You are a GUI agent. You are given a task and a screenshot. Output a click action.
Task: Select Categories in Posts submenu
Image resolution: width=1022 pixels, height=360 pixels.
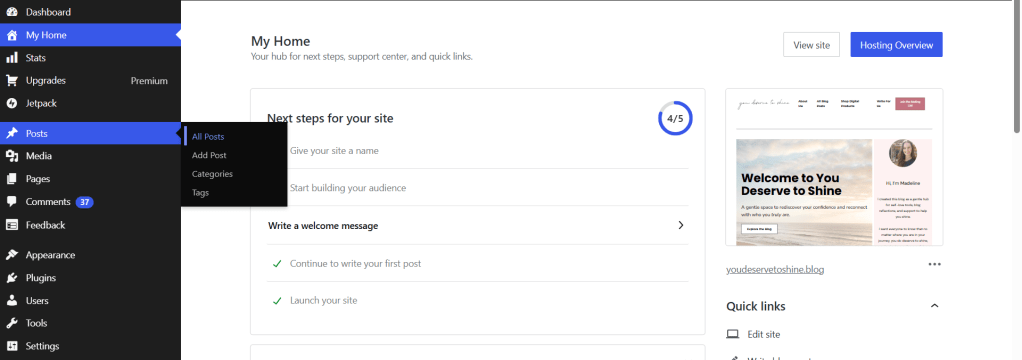212,174
